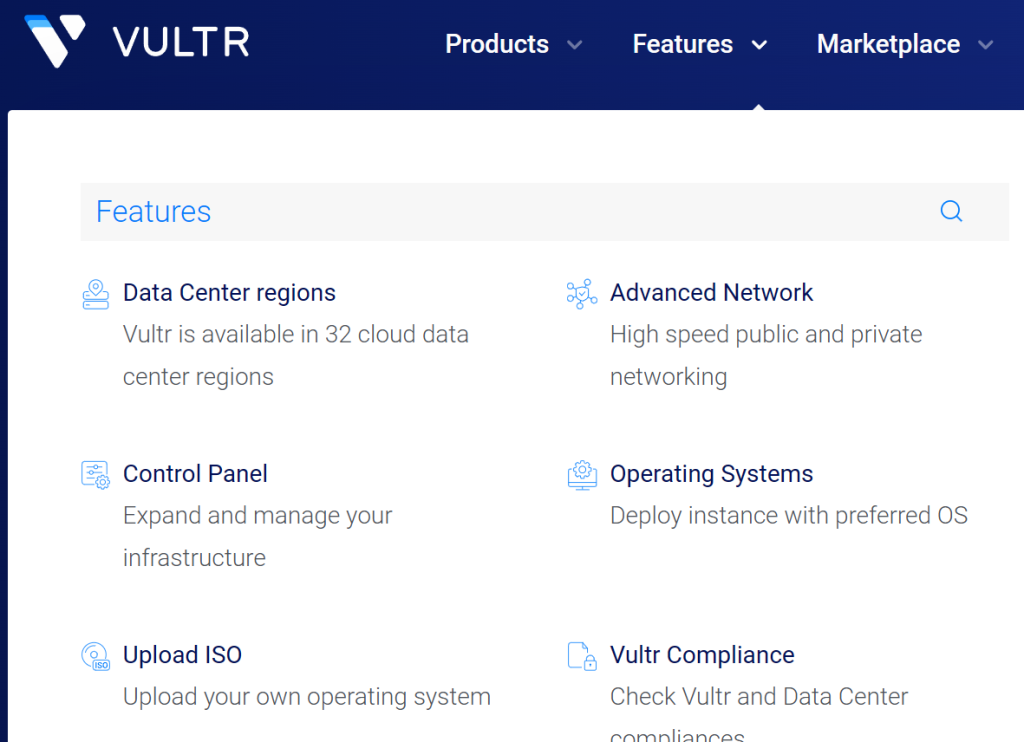
Task: Open the Upload ISO link
Action: tap(182, 654)
